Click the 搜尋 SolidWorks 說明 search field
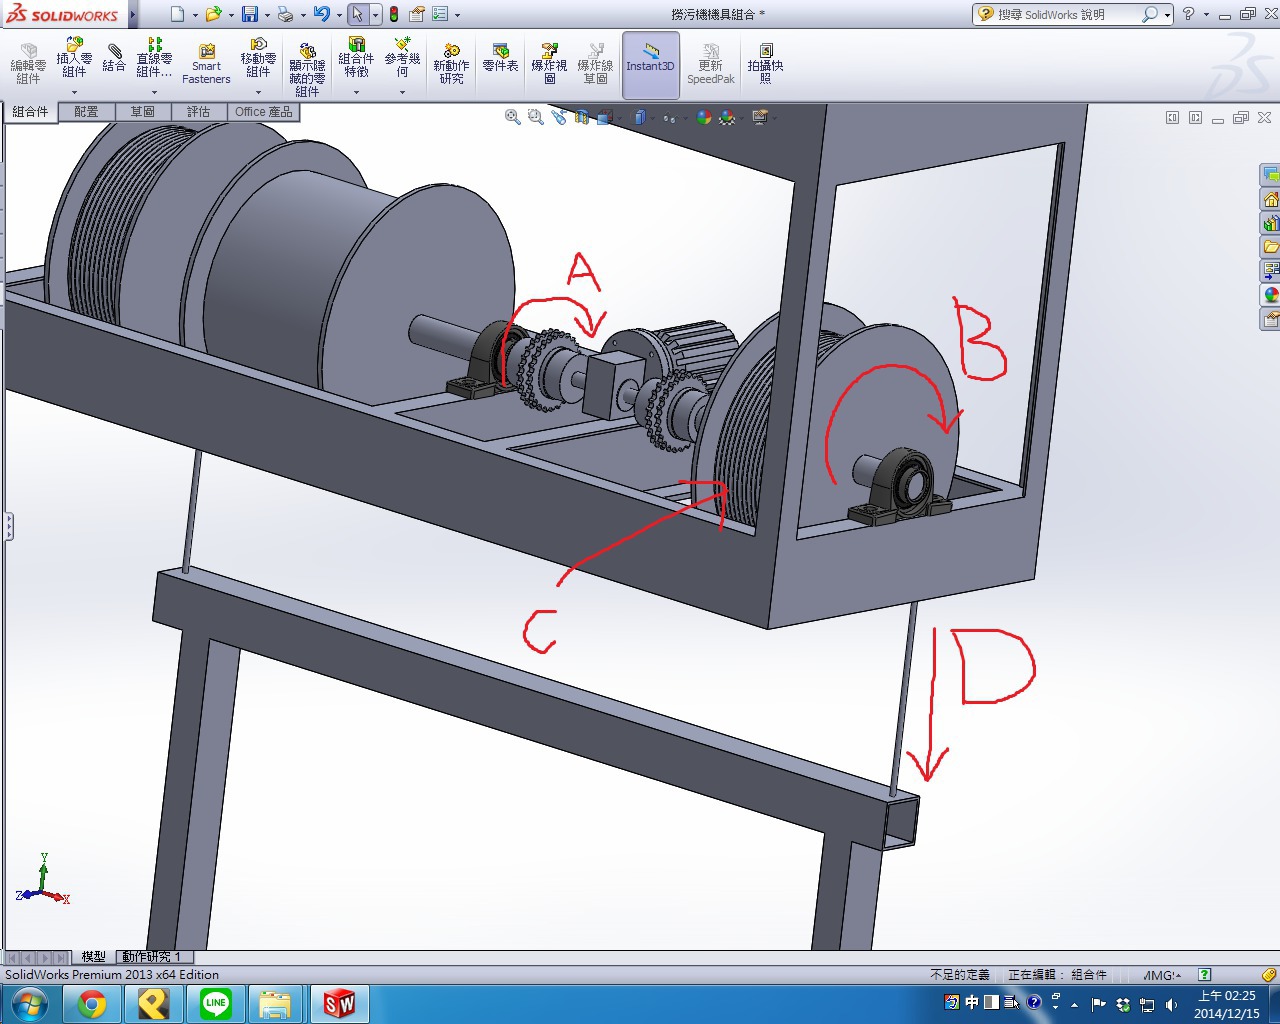Screen dimensions: 1280x1024 tap(1065, 14)
